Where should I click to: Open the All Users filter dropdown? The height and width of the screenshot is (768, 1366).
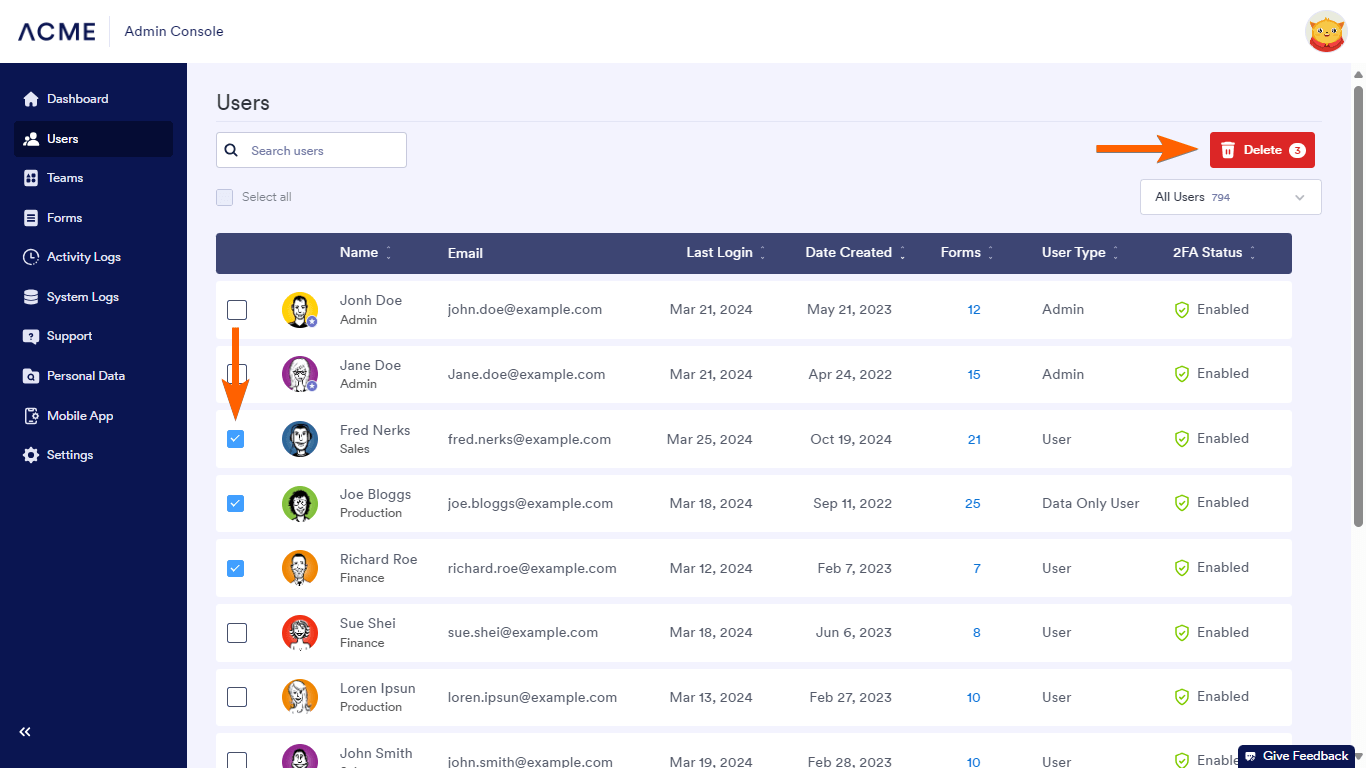click(x=1230, y=197)
